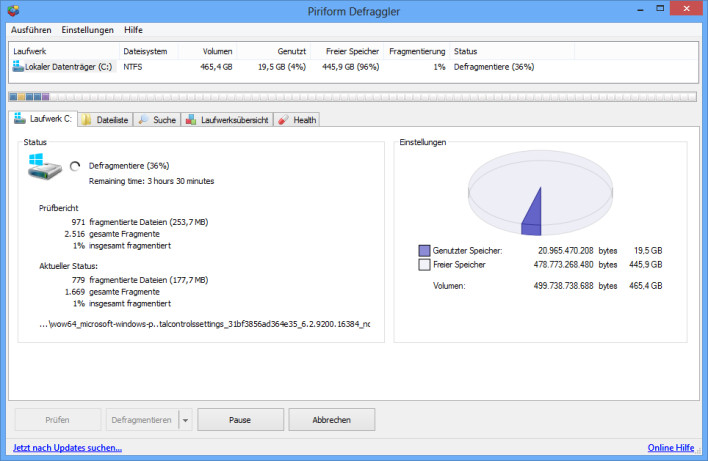Screen dimensions: 708x461
Task: Sort by the Laufwerk column header
Action: 64,51
